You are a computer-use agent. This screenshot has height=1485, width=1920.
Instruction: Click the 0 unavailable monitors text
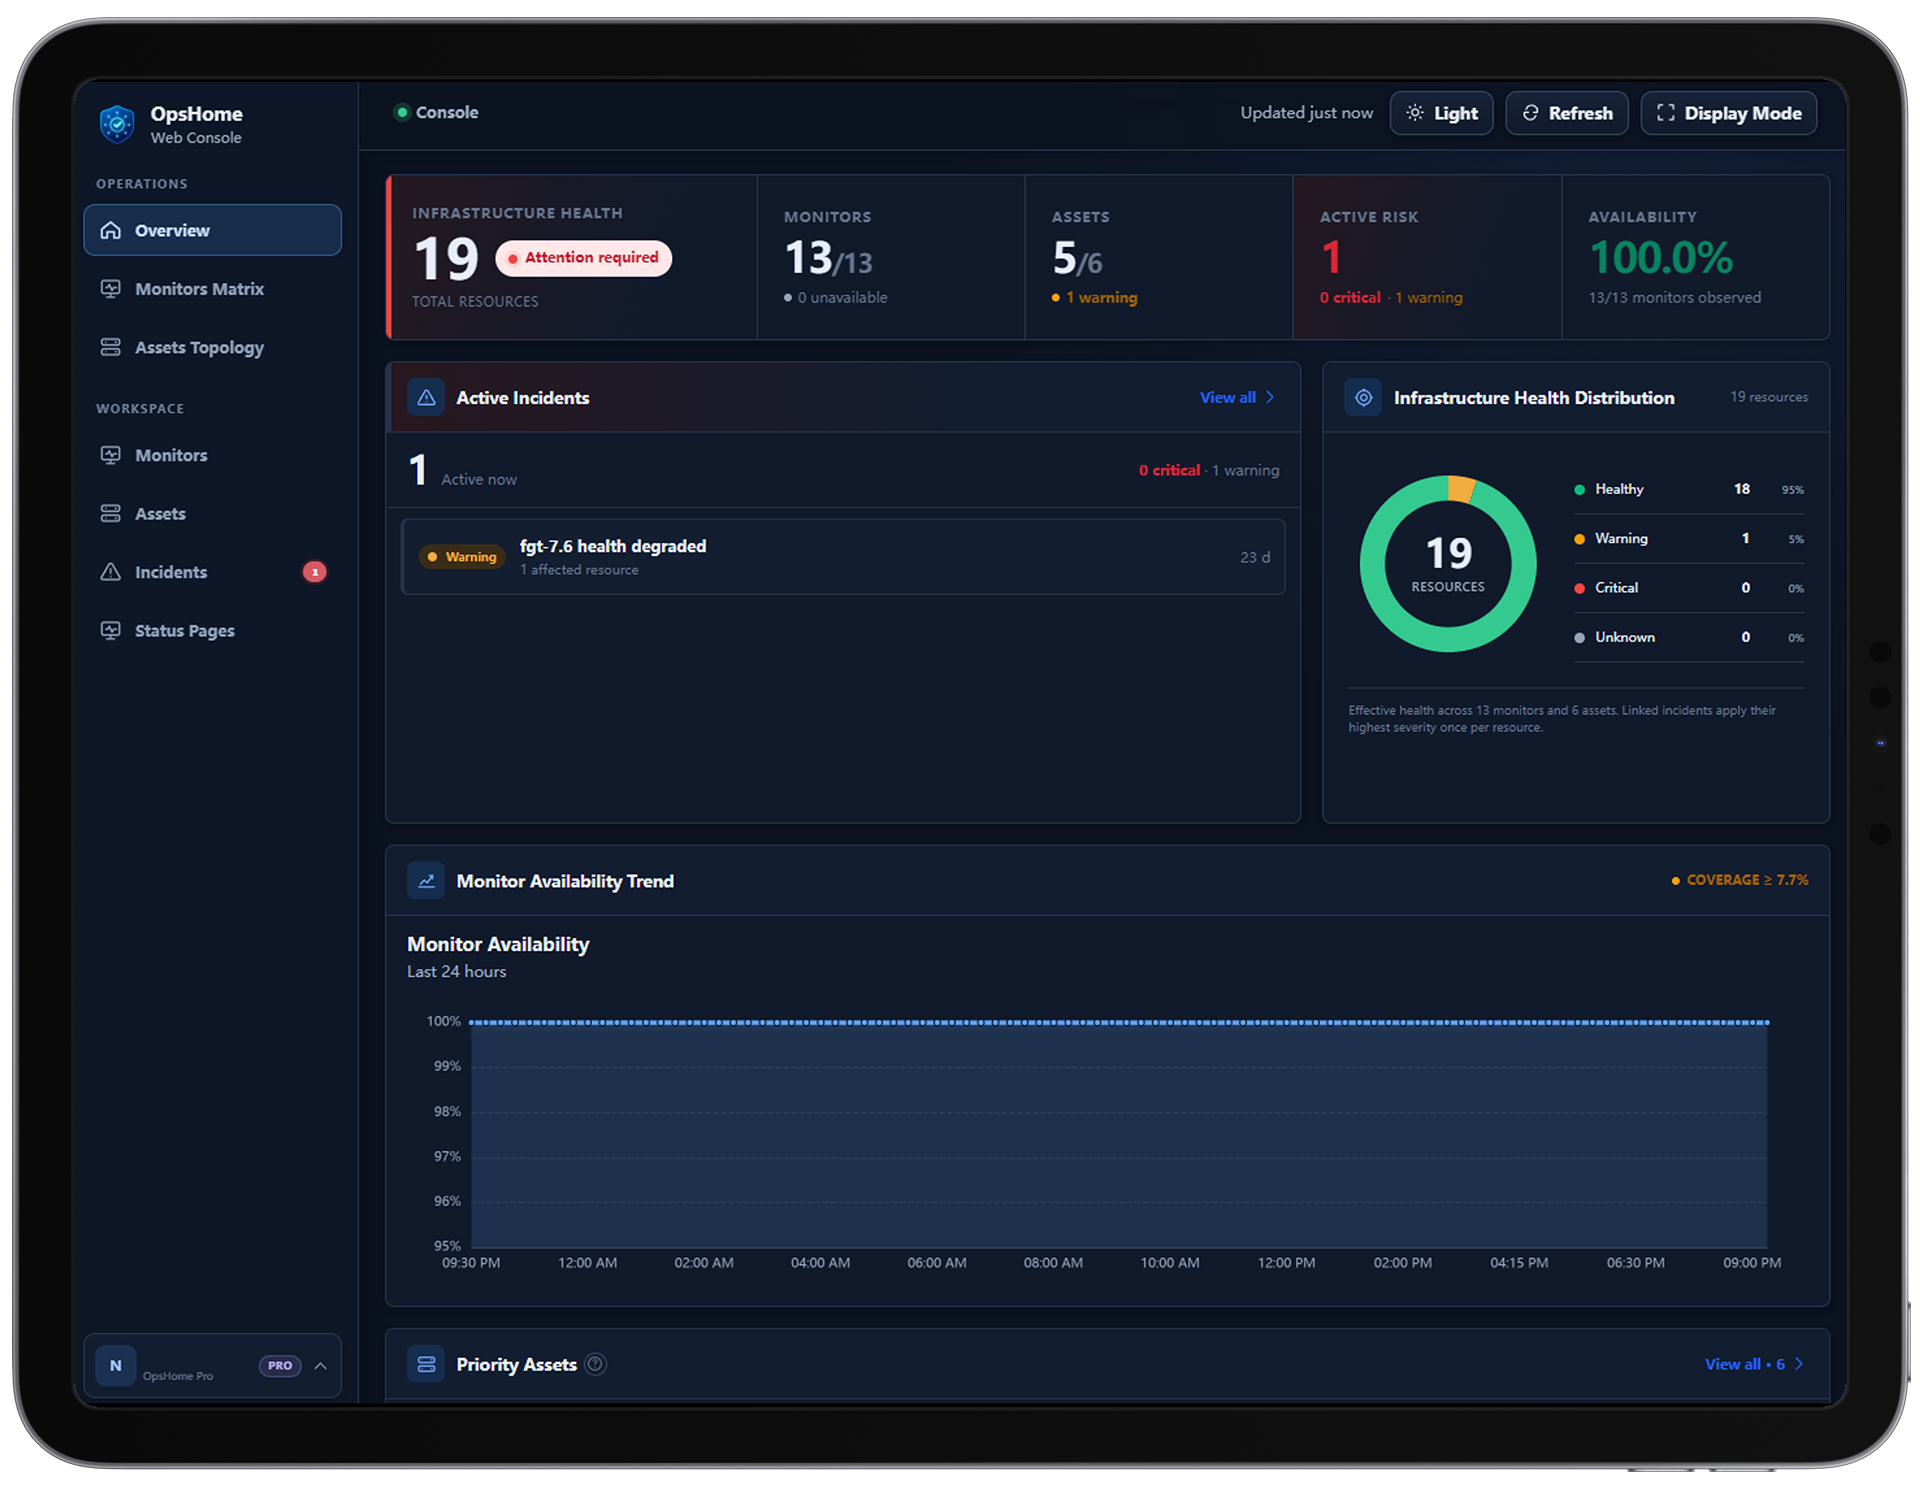click(x=835, y=298)
